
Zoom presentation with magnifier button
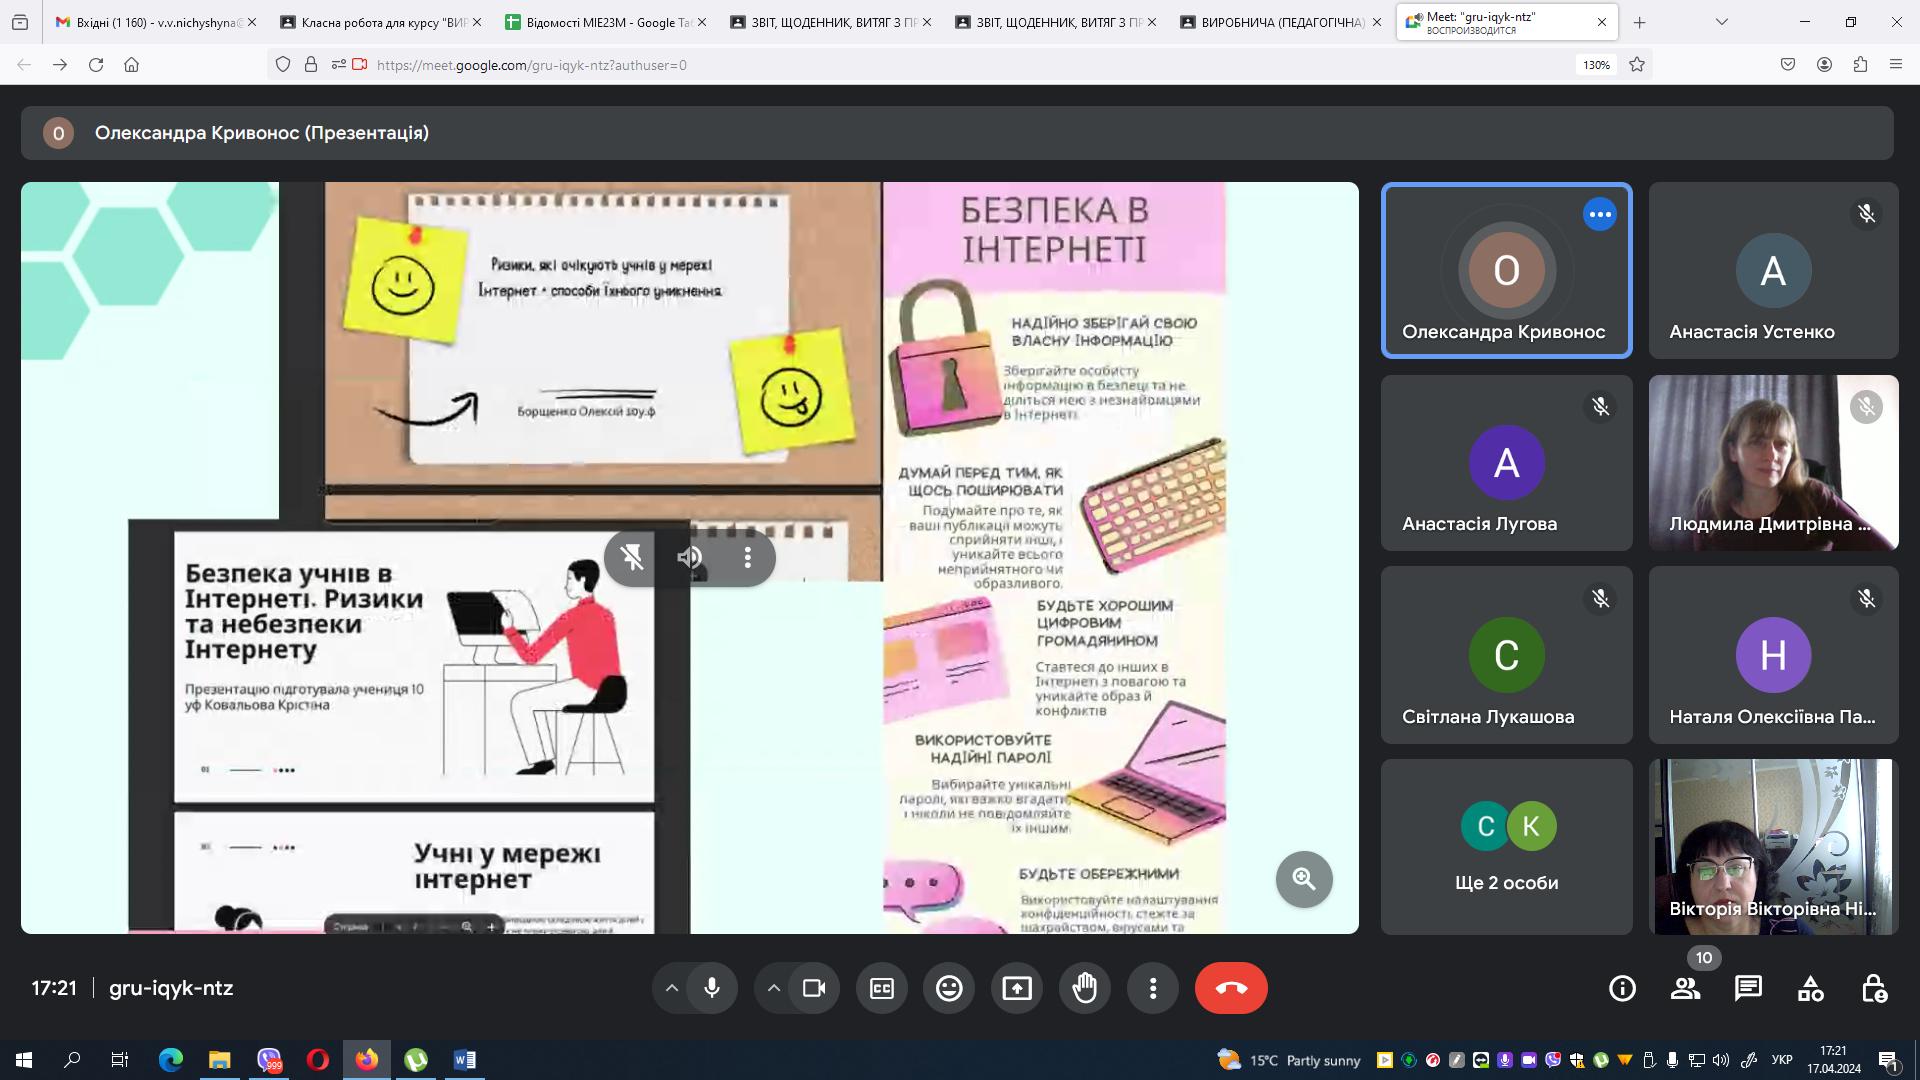tap(1303, 879)
